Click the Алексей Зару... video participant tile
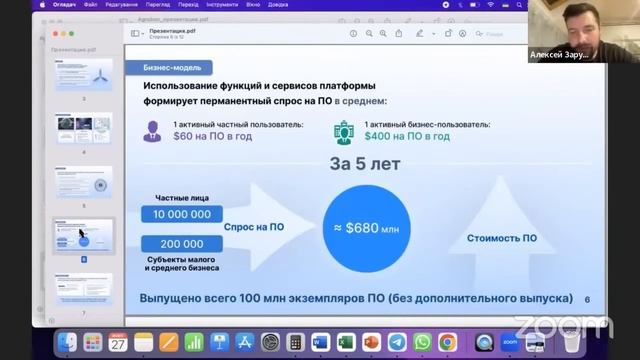This screenshot has height=360, width=640. tap(584, 31)
